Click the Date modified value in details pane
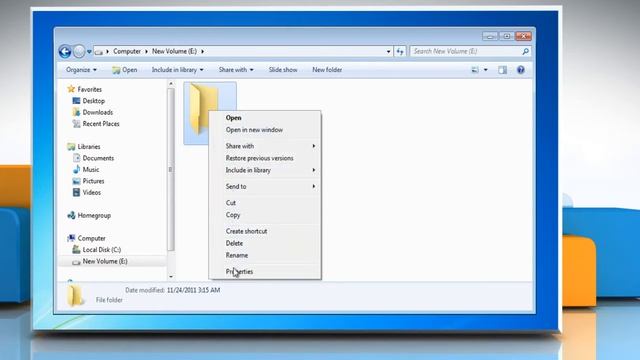The width and height of the screenshot is (640, 360). point(193,290)
